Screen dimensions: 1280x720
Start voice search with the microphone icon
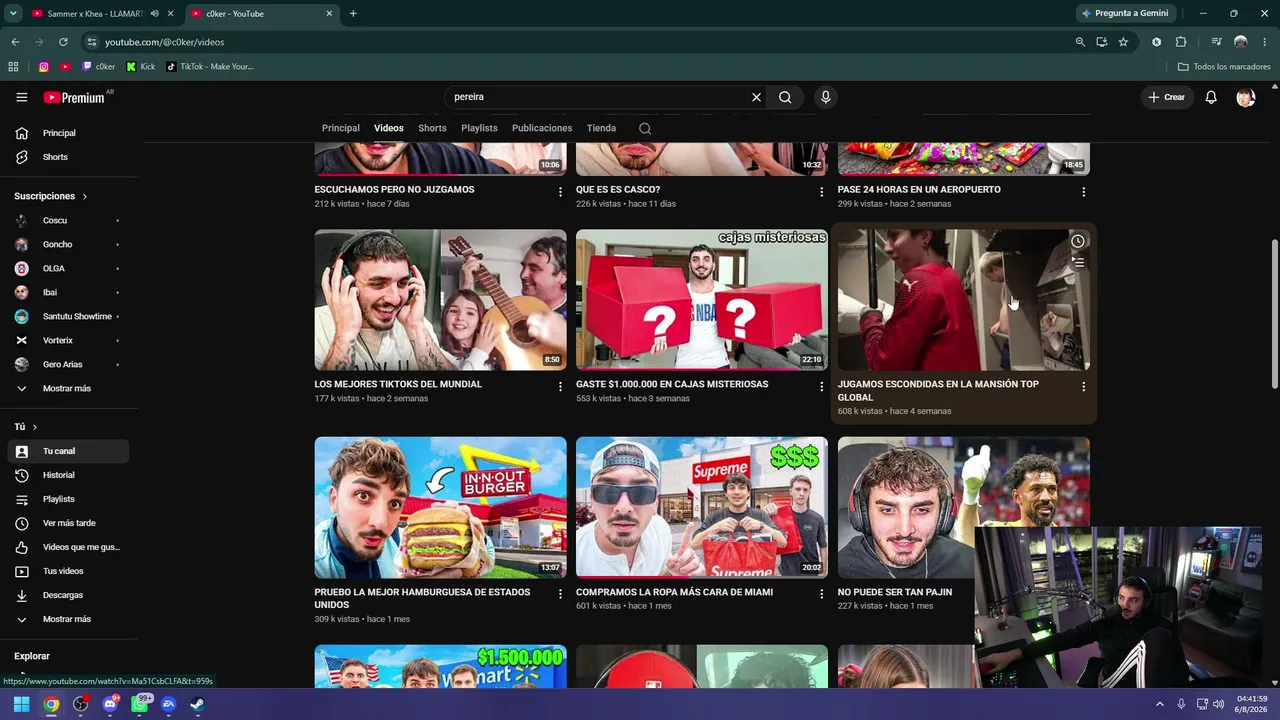click(825, 97)
